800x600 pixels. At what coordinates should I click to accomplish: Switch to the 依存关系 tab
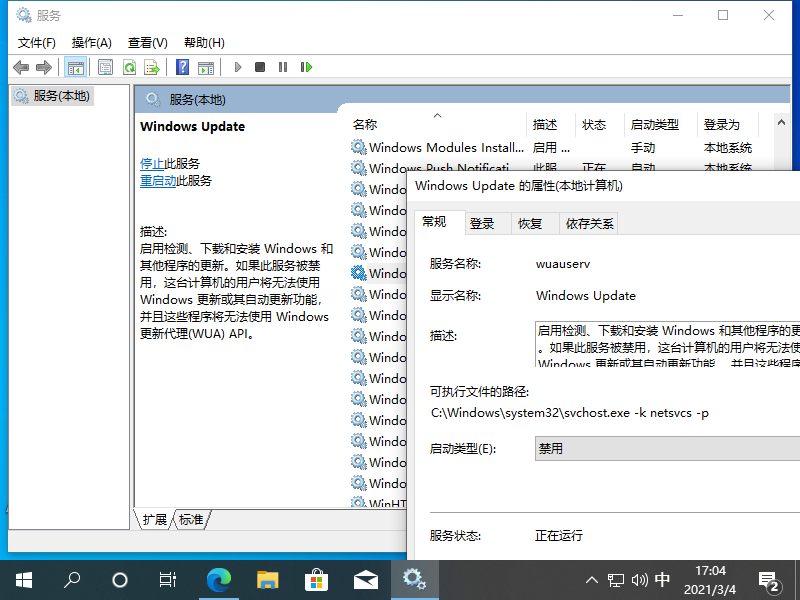point(590,223)
